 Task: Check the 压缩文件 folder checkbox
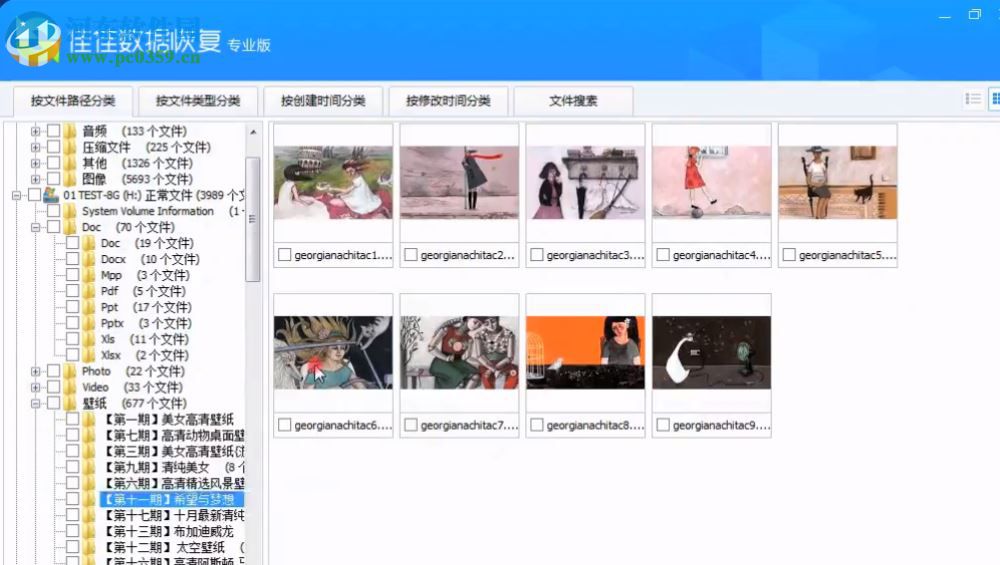click(x=54, y=147)
